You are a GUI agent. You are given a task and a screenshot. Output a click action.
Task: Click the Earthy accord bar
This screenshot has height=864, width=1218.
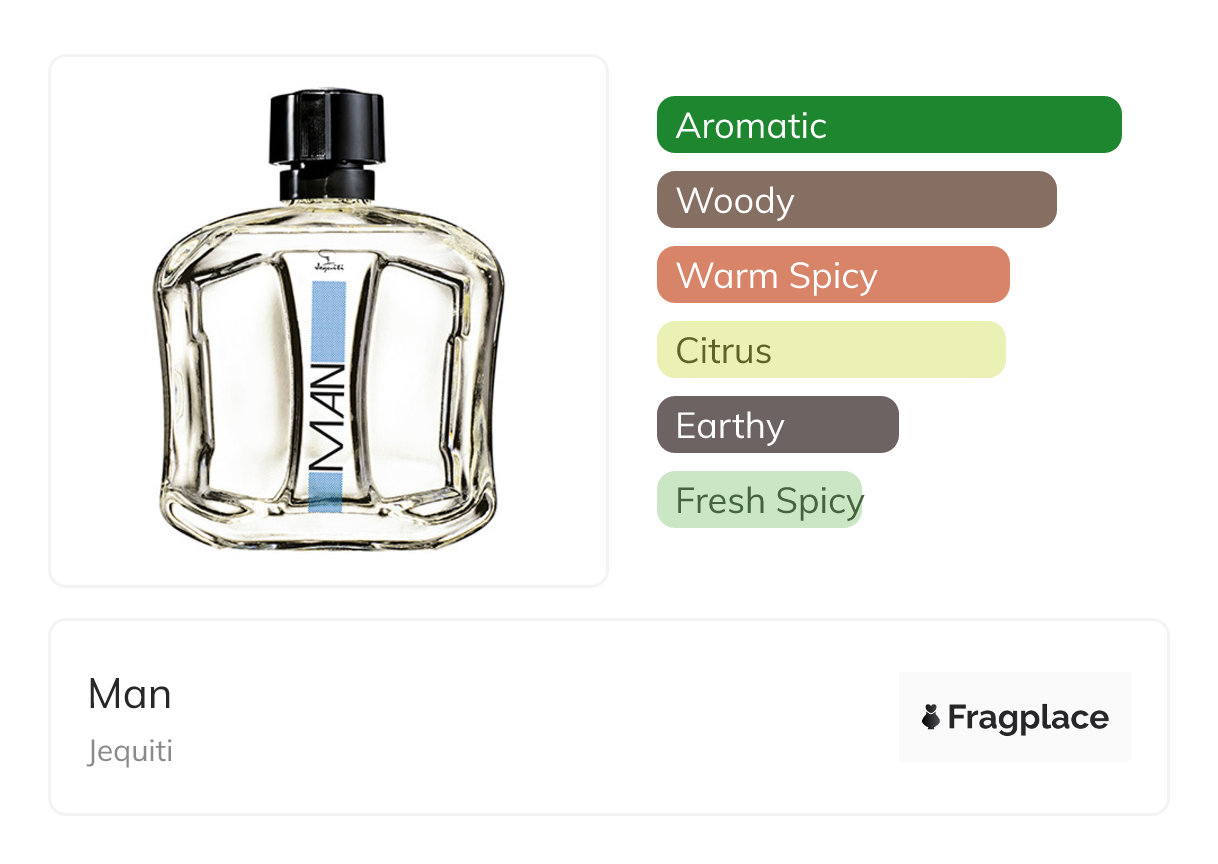(x=778, y=425)
